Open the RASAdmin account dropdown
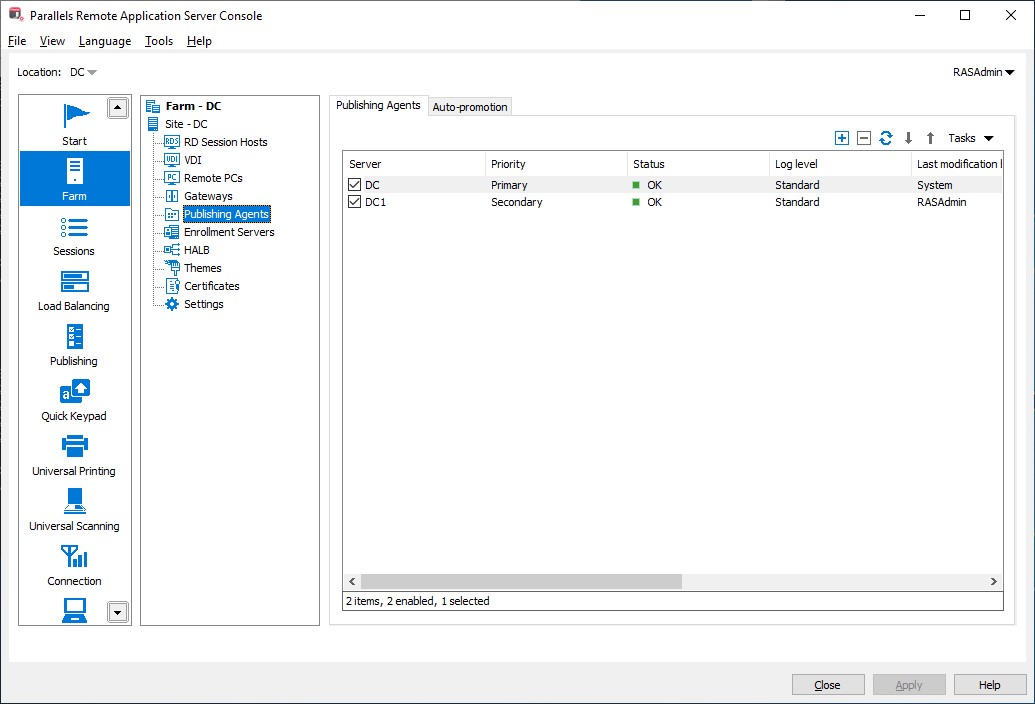This screenshot has height=704, width=1035. tap(984, 72)
